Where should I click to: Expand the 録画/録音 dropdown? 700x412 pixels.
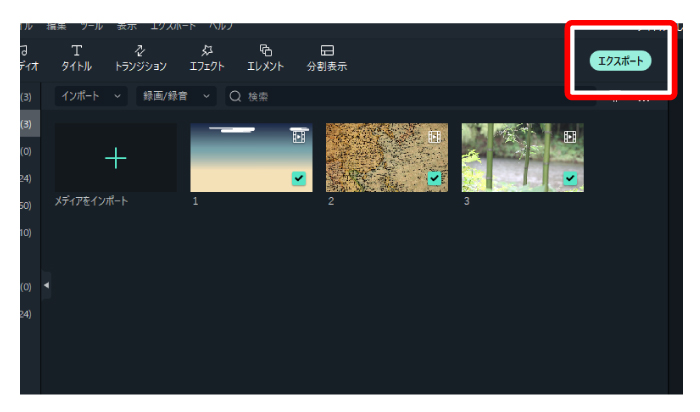click(176, 96)
